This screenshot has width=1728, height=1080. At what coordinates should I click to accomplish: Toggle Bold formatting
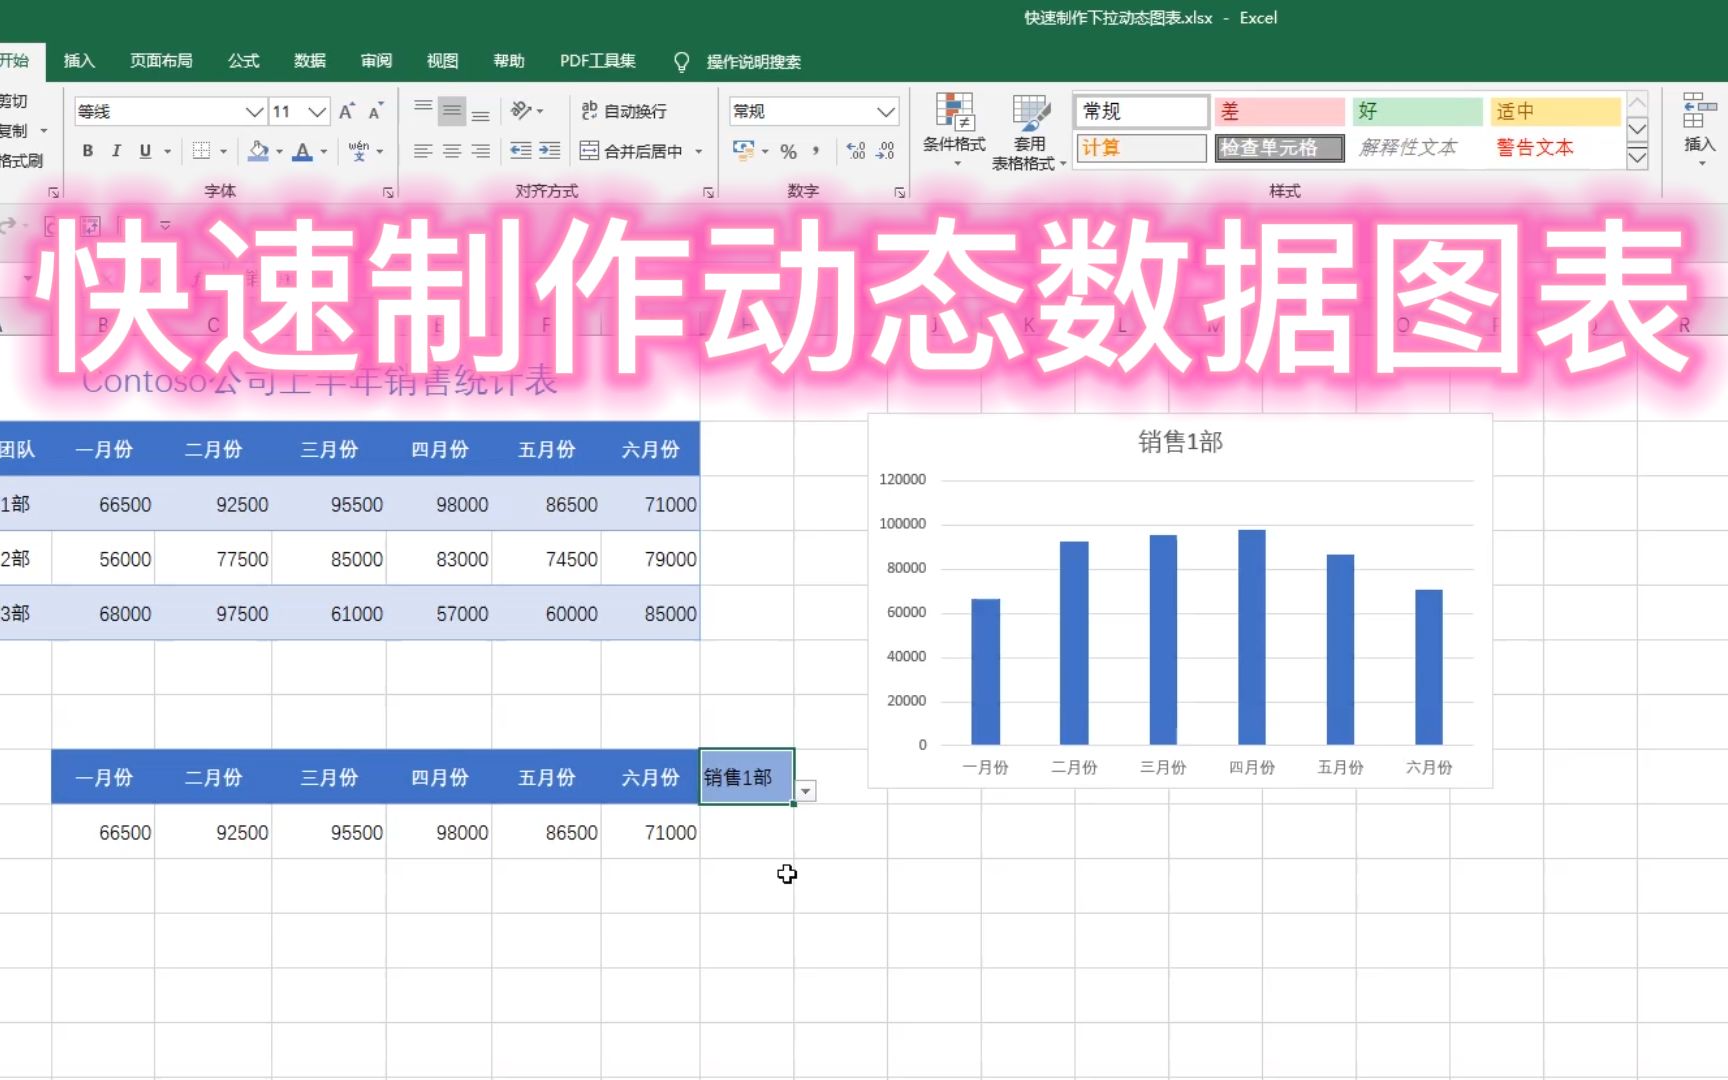[x=88, y=151]
